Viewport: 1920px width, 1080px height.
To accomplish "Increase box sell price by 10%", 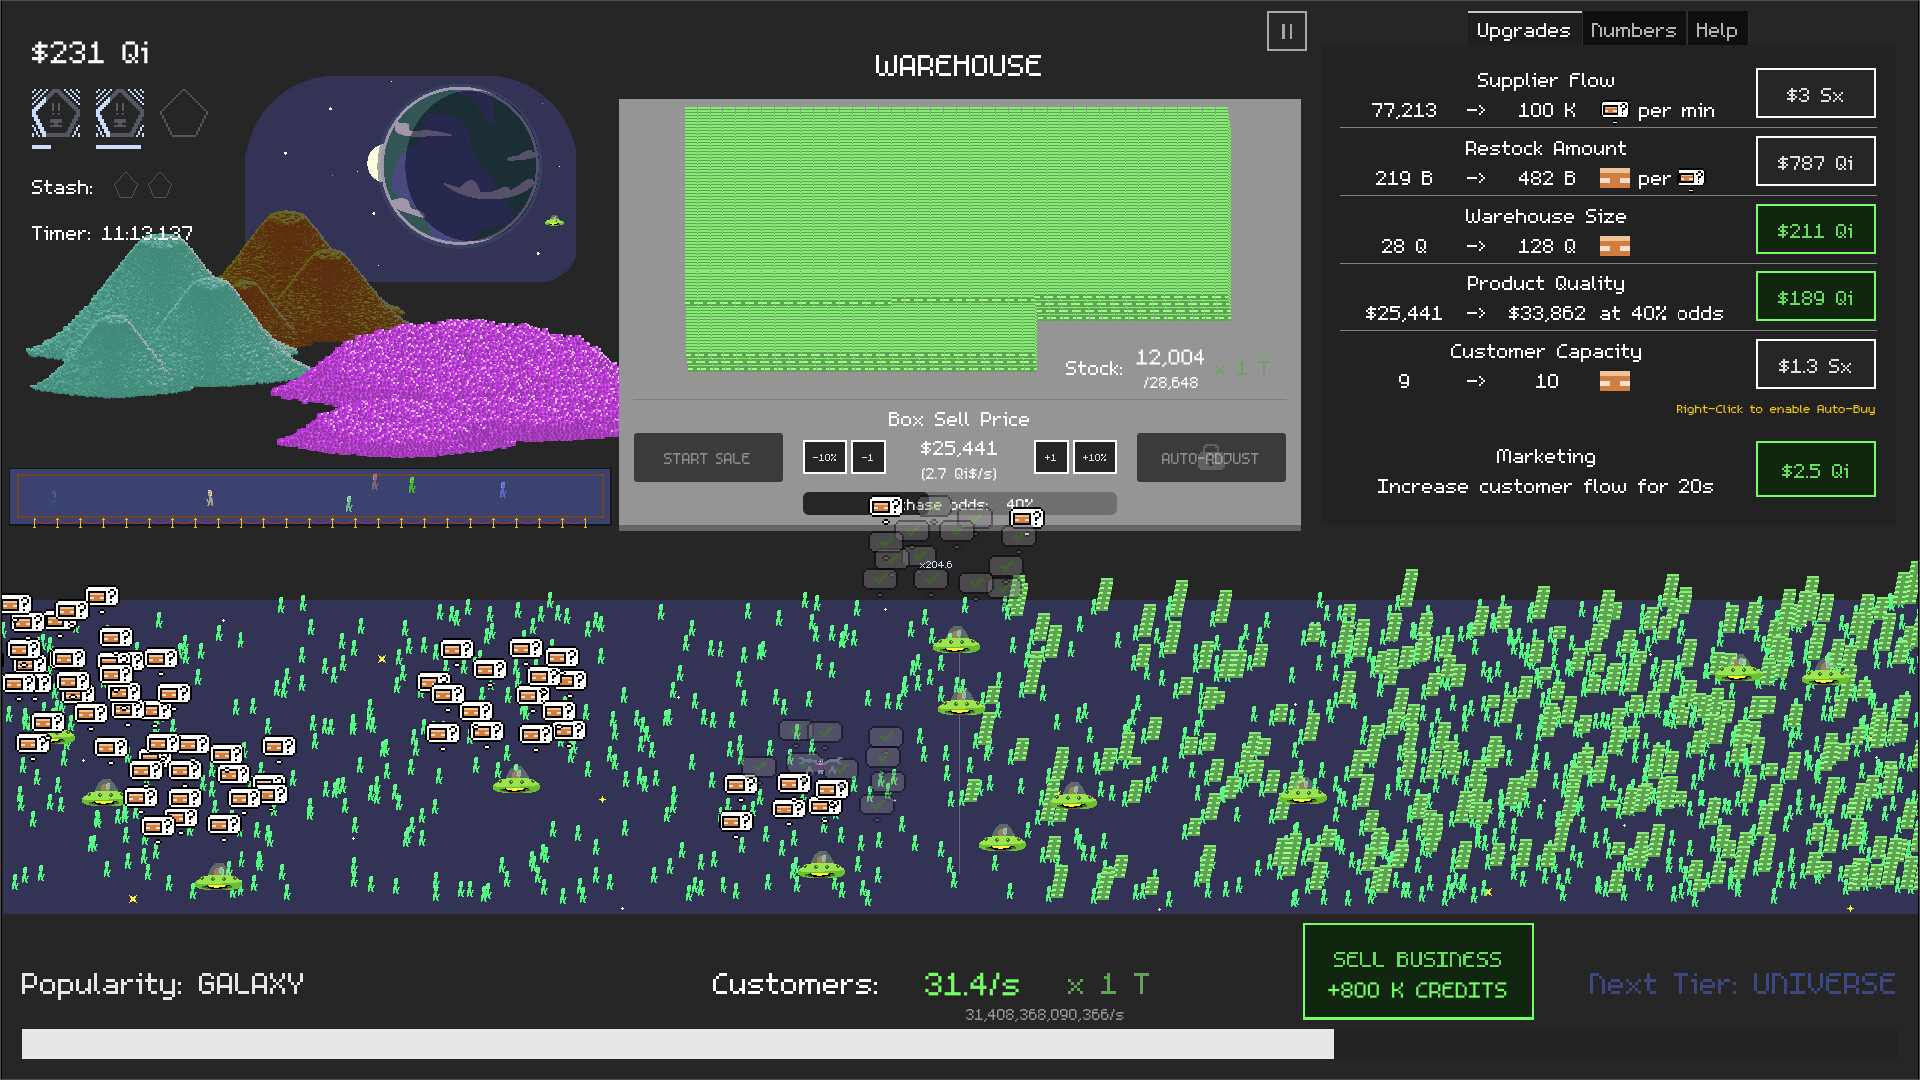I will pyautogui.click(x=1095, y=458).
